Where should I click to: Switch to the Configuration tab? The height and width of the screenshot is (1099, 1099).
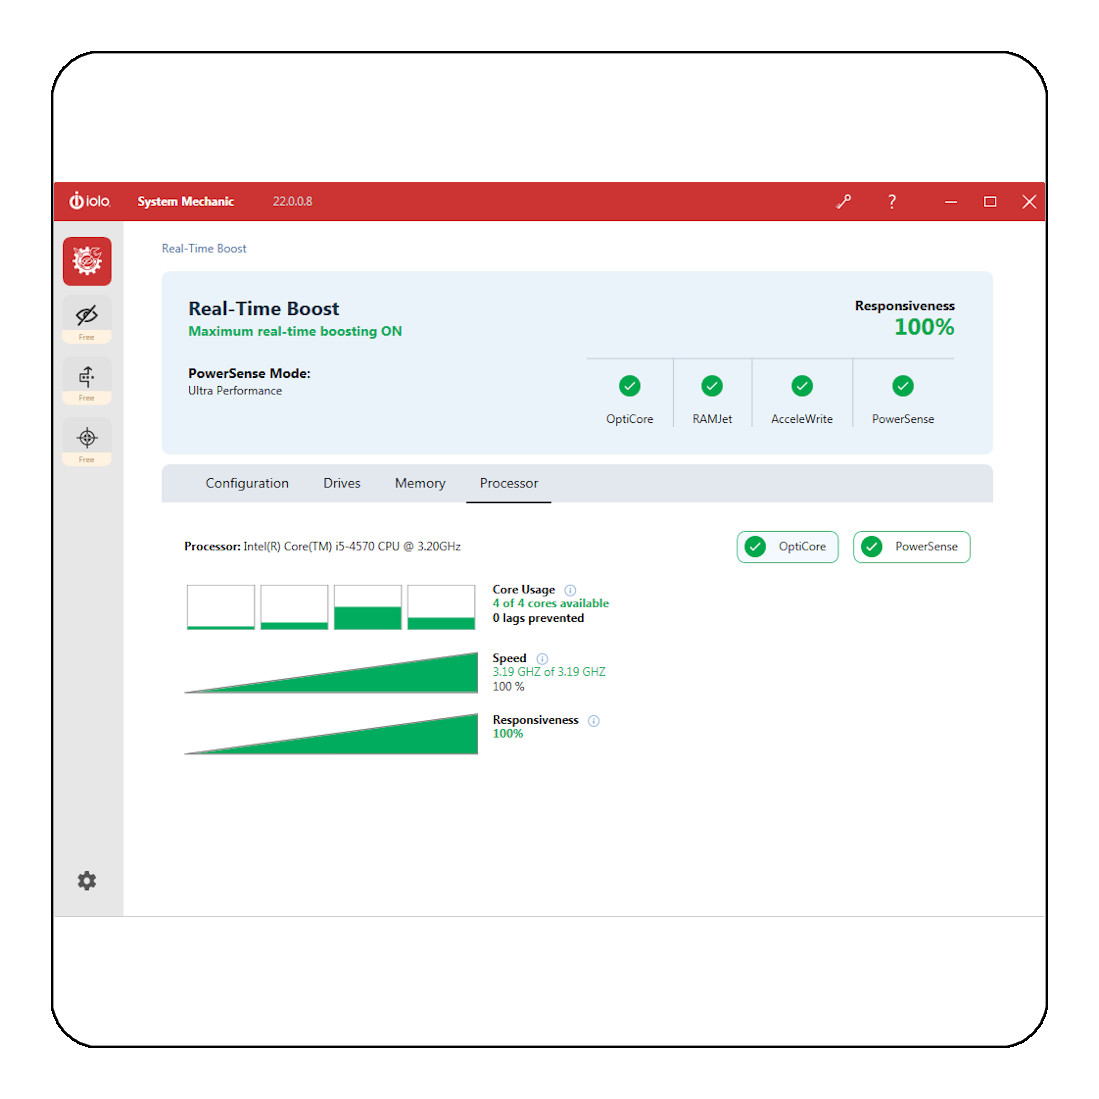pyautogui.click(x=247, y=483)
